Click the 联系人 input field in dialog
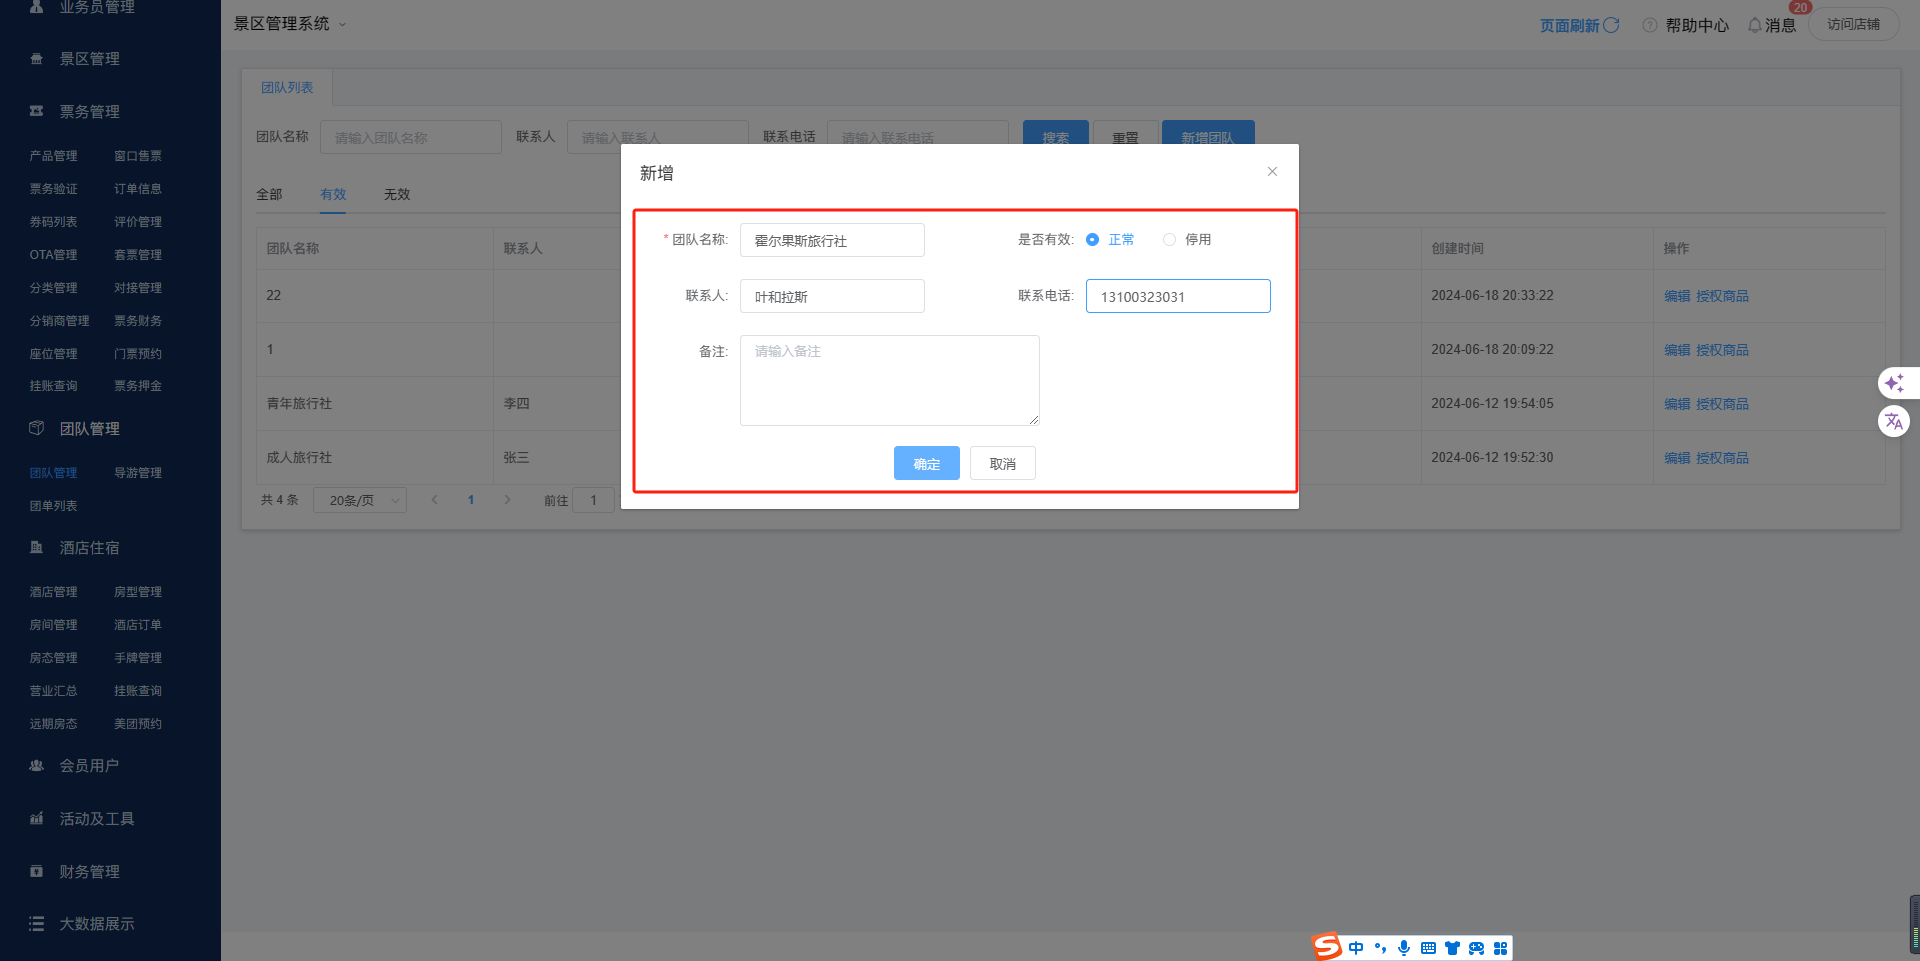Screen dimensions: 1920x961 [832, 296]
